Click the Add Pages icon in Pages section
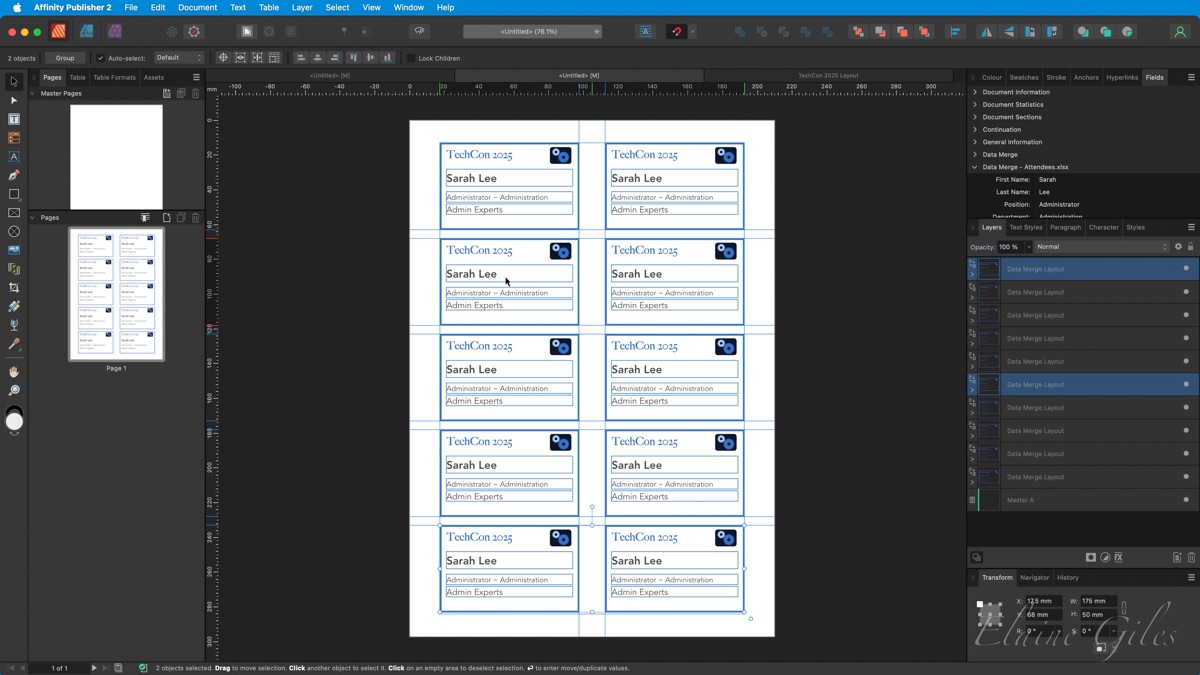 point(167,217)
